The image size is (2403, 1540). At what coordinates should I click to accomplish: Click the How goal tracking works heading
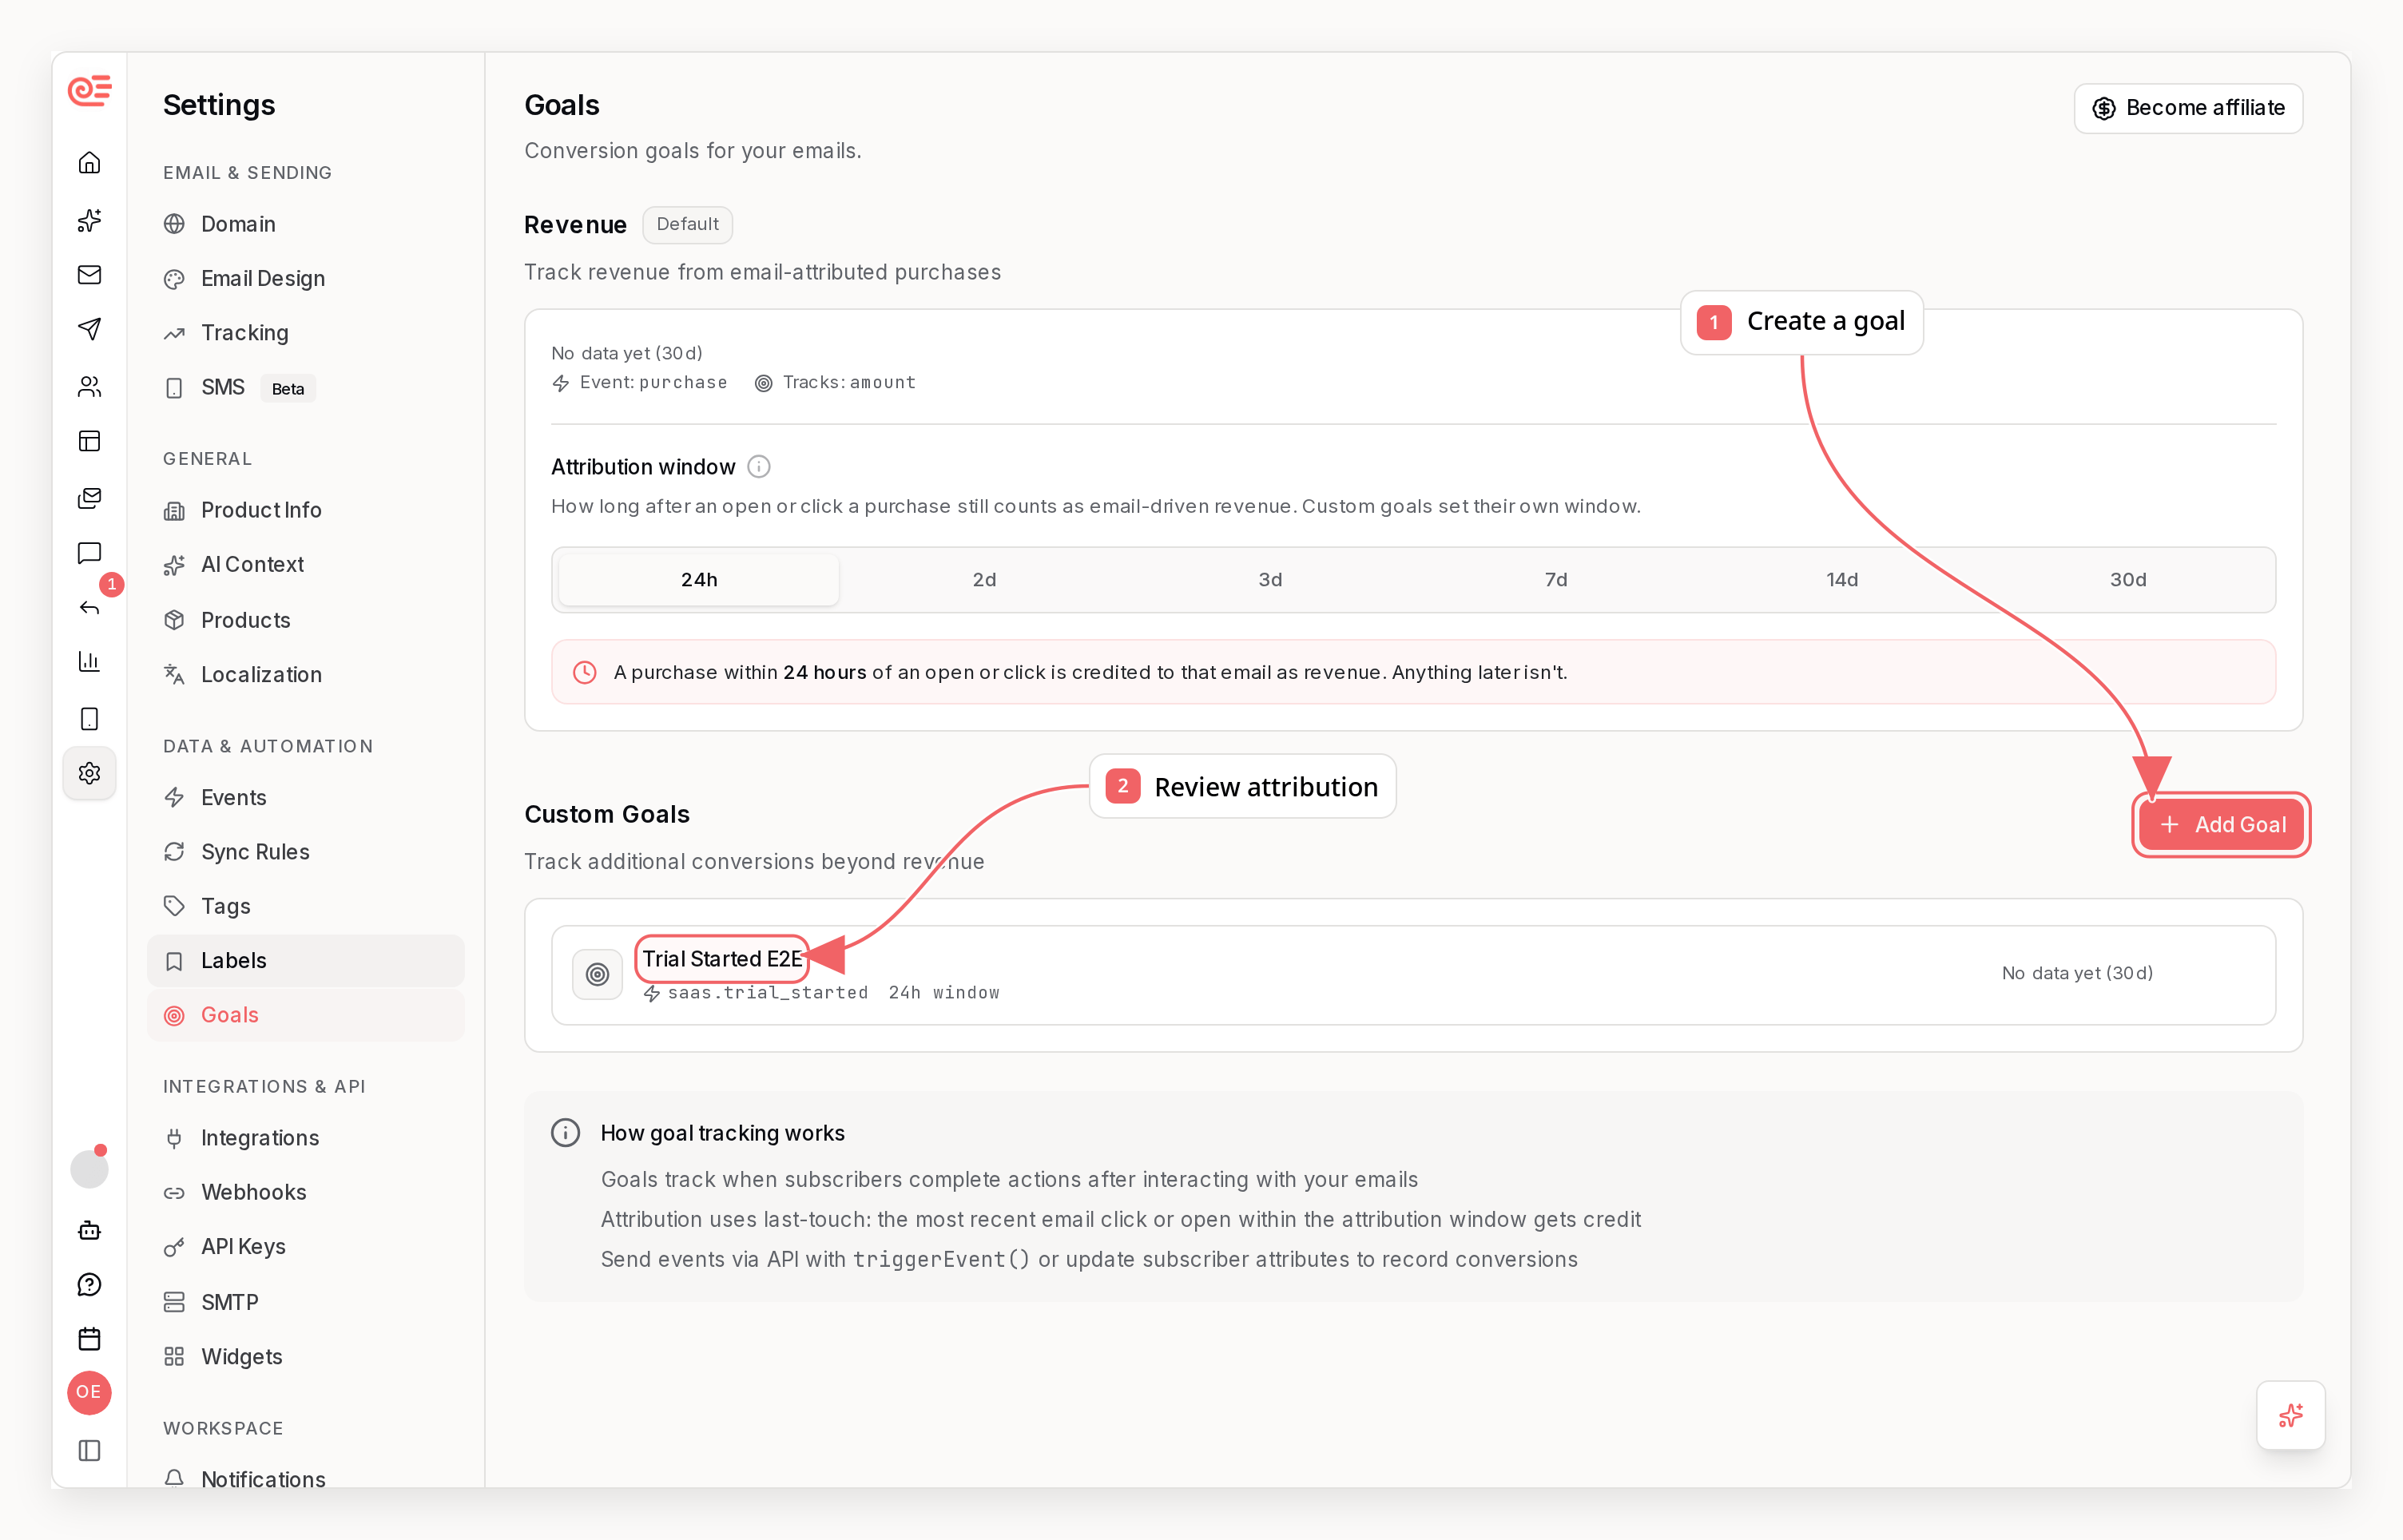coord(722,1133)
